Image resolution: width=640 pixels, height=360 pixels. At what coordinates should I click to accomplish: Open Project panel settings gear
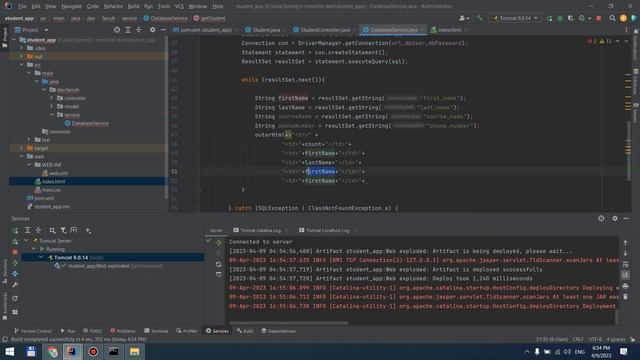152,30
